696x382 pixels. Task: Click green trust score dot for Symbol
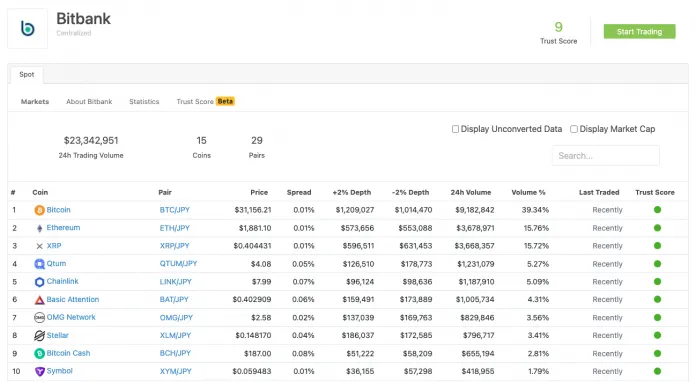click(x=657, y=371)
